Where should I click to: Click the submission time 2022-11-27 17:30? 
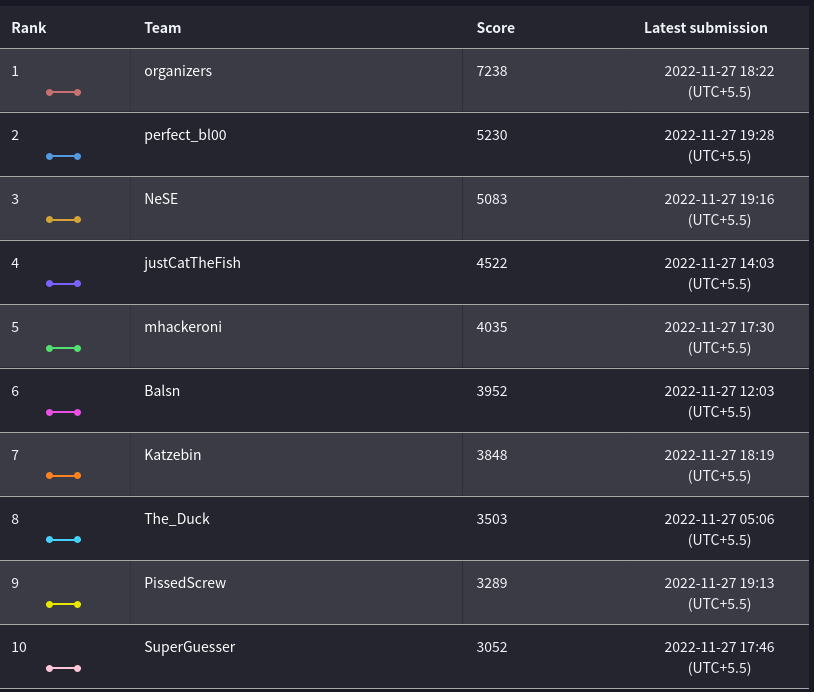719,327
